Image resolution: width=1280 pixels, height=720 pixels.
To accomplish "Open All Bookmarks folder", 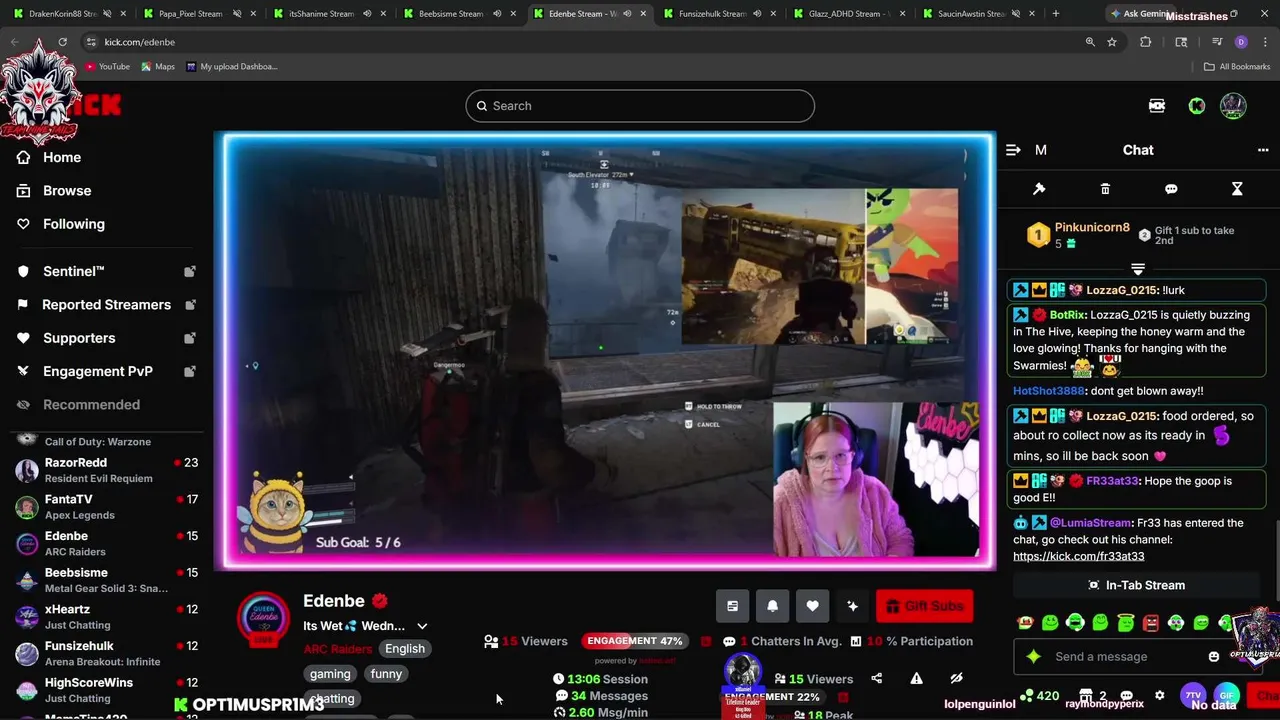I will click(1237, 66).
